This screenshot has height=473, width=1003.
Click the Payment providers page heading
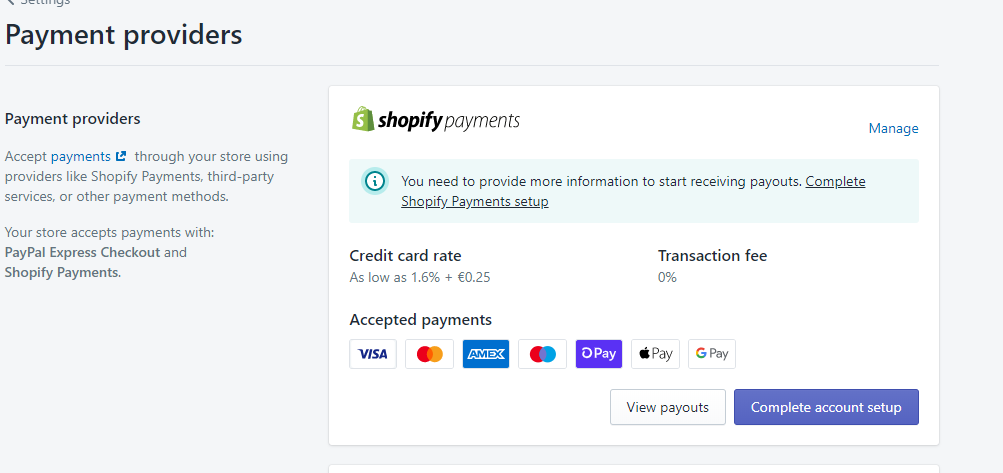(123, 35)
